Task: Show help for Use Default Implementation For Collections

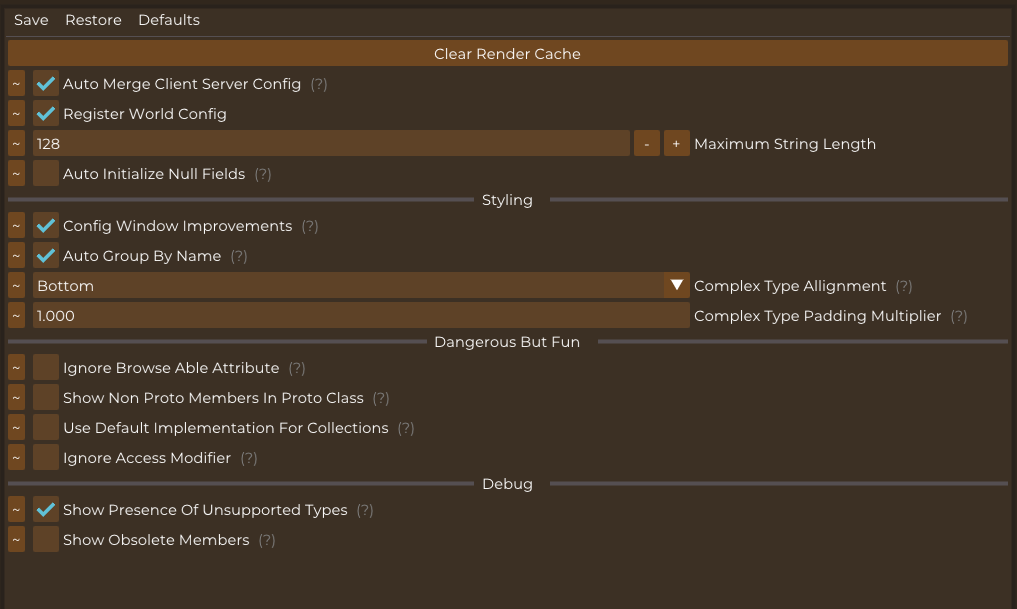Action: click(405, 428)
